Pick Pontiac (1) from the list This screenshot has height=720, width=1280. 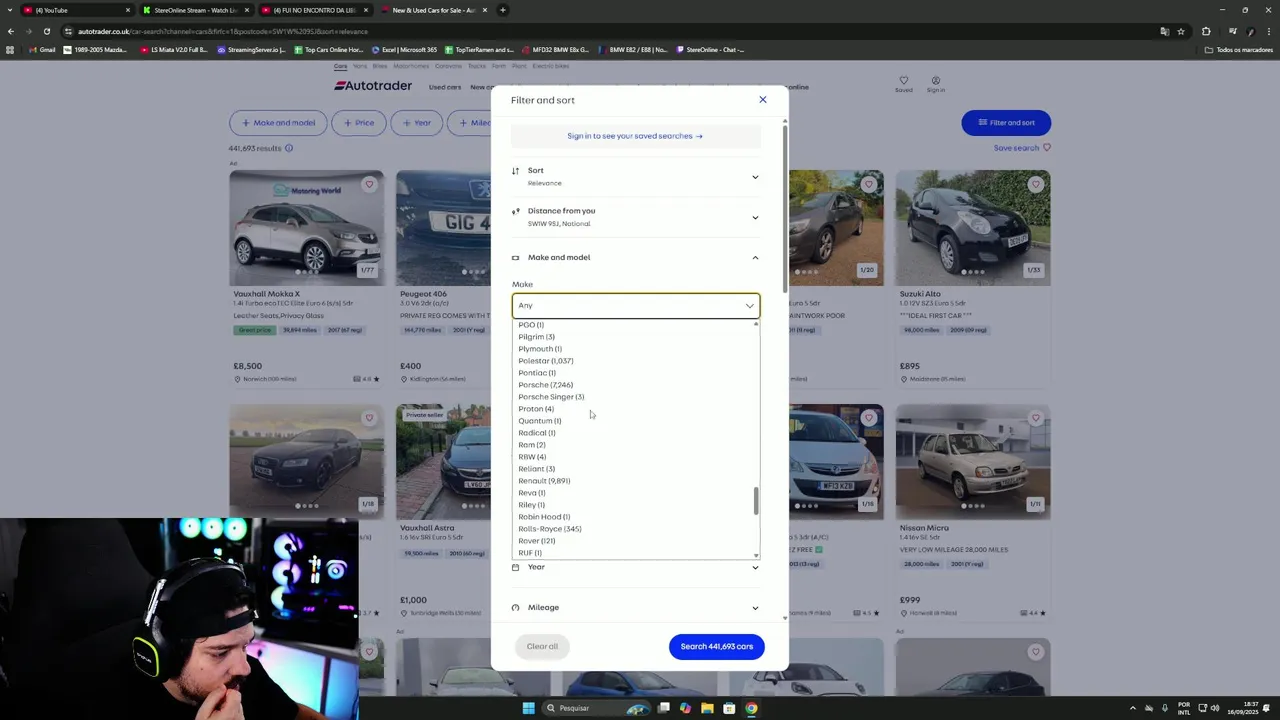pyautogui.click(x=536, y=373)
